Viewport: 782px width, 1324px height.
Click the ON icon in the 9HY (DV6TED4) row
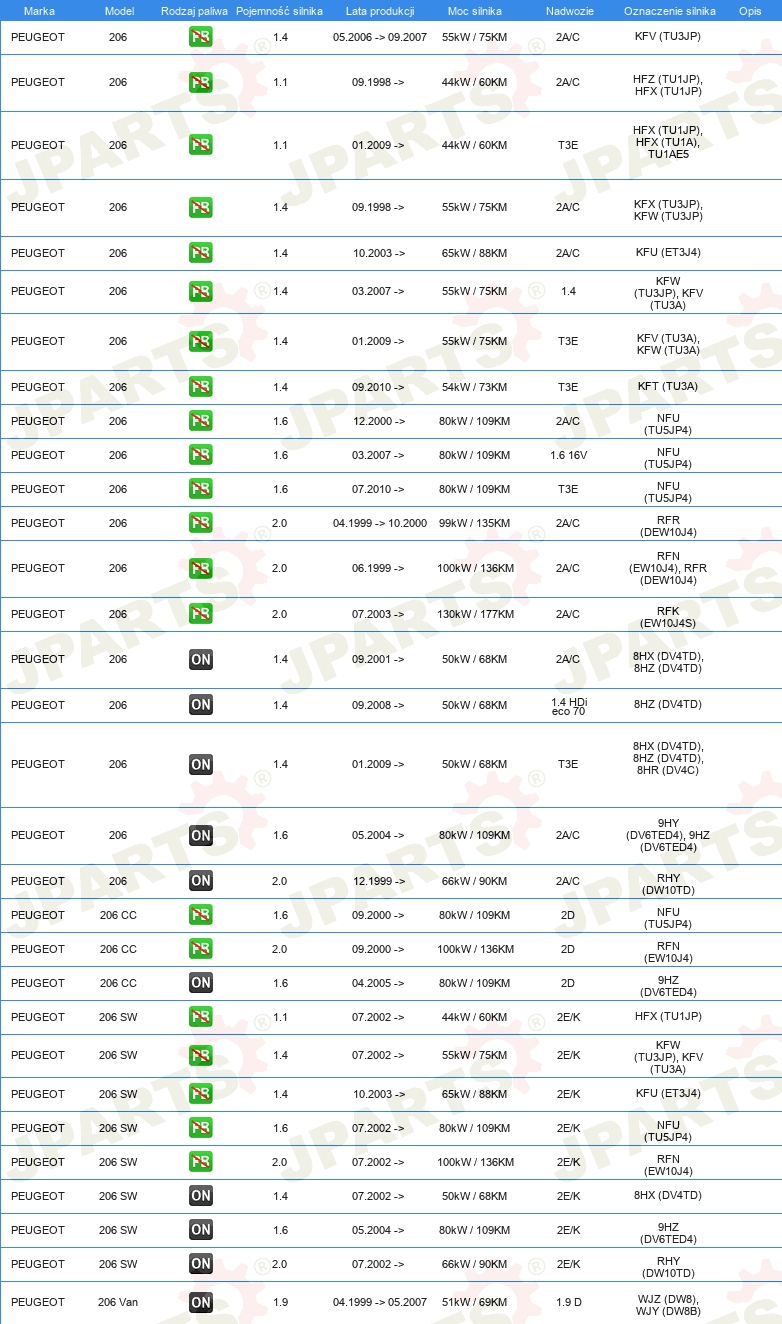(x=201, y=836)
